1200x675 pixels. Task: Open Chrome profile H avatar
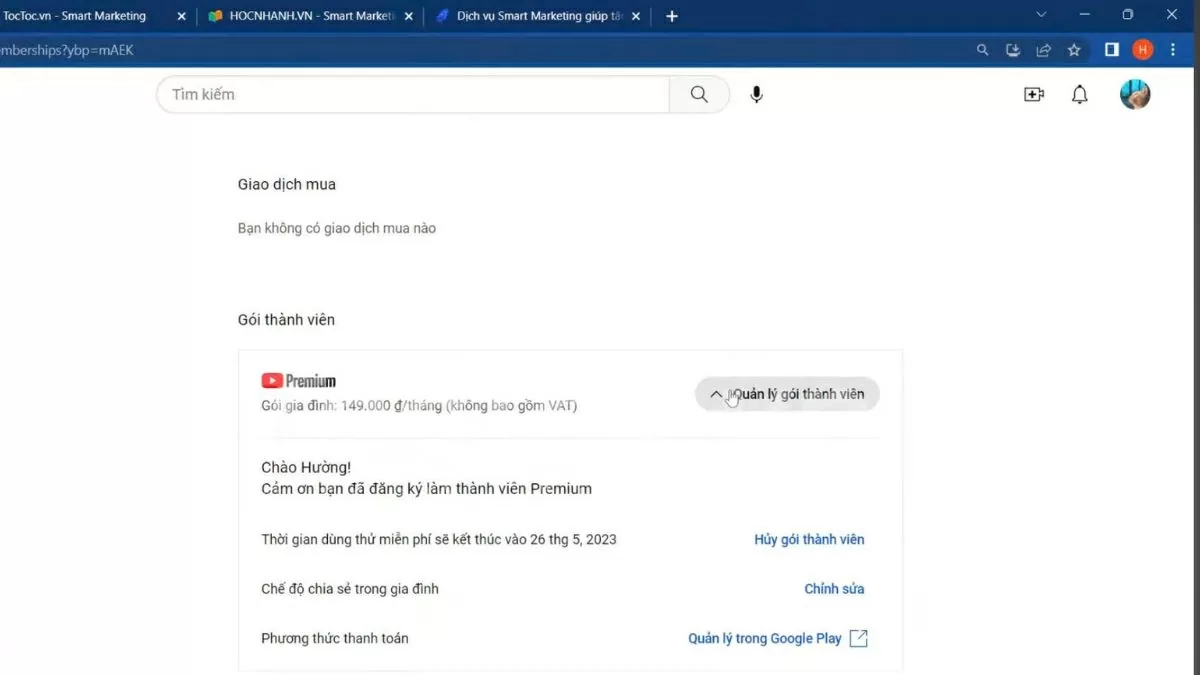(1142, 50)
